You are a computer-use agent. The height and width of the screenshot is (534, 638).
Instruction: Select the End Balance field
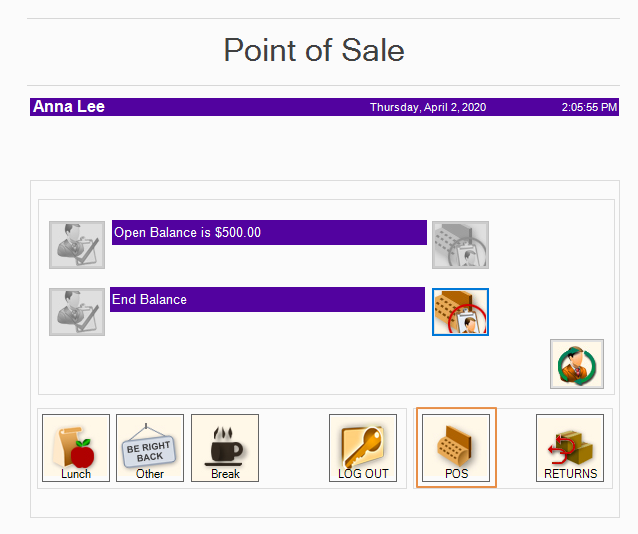[x=268, y=300]
